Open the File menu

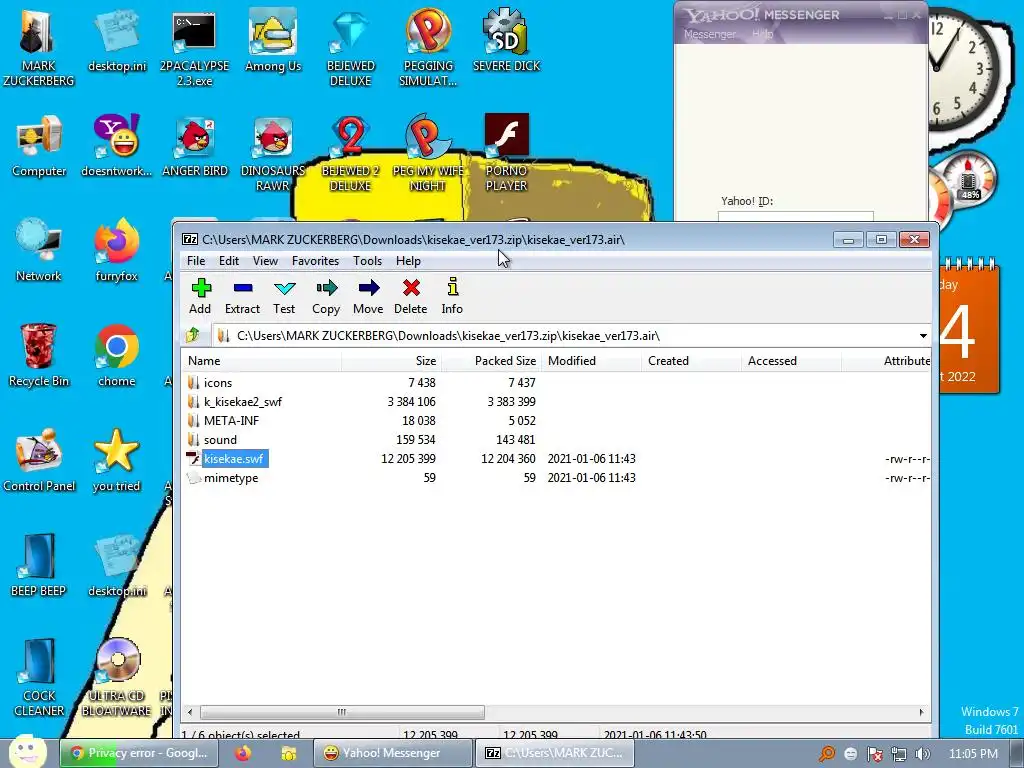(196, 261)
